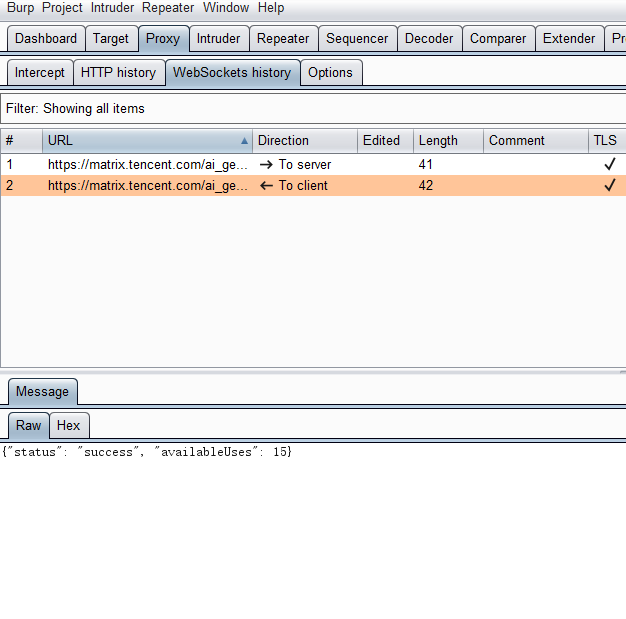Click TLS checkmark of the To client row
626x619 pixels.
(x=609, y=185)
